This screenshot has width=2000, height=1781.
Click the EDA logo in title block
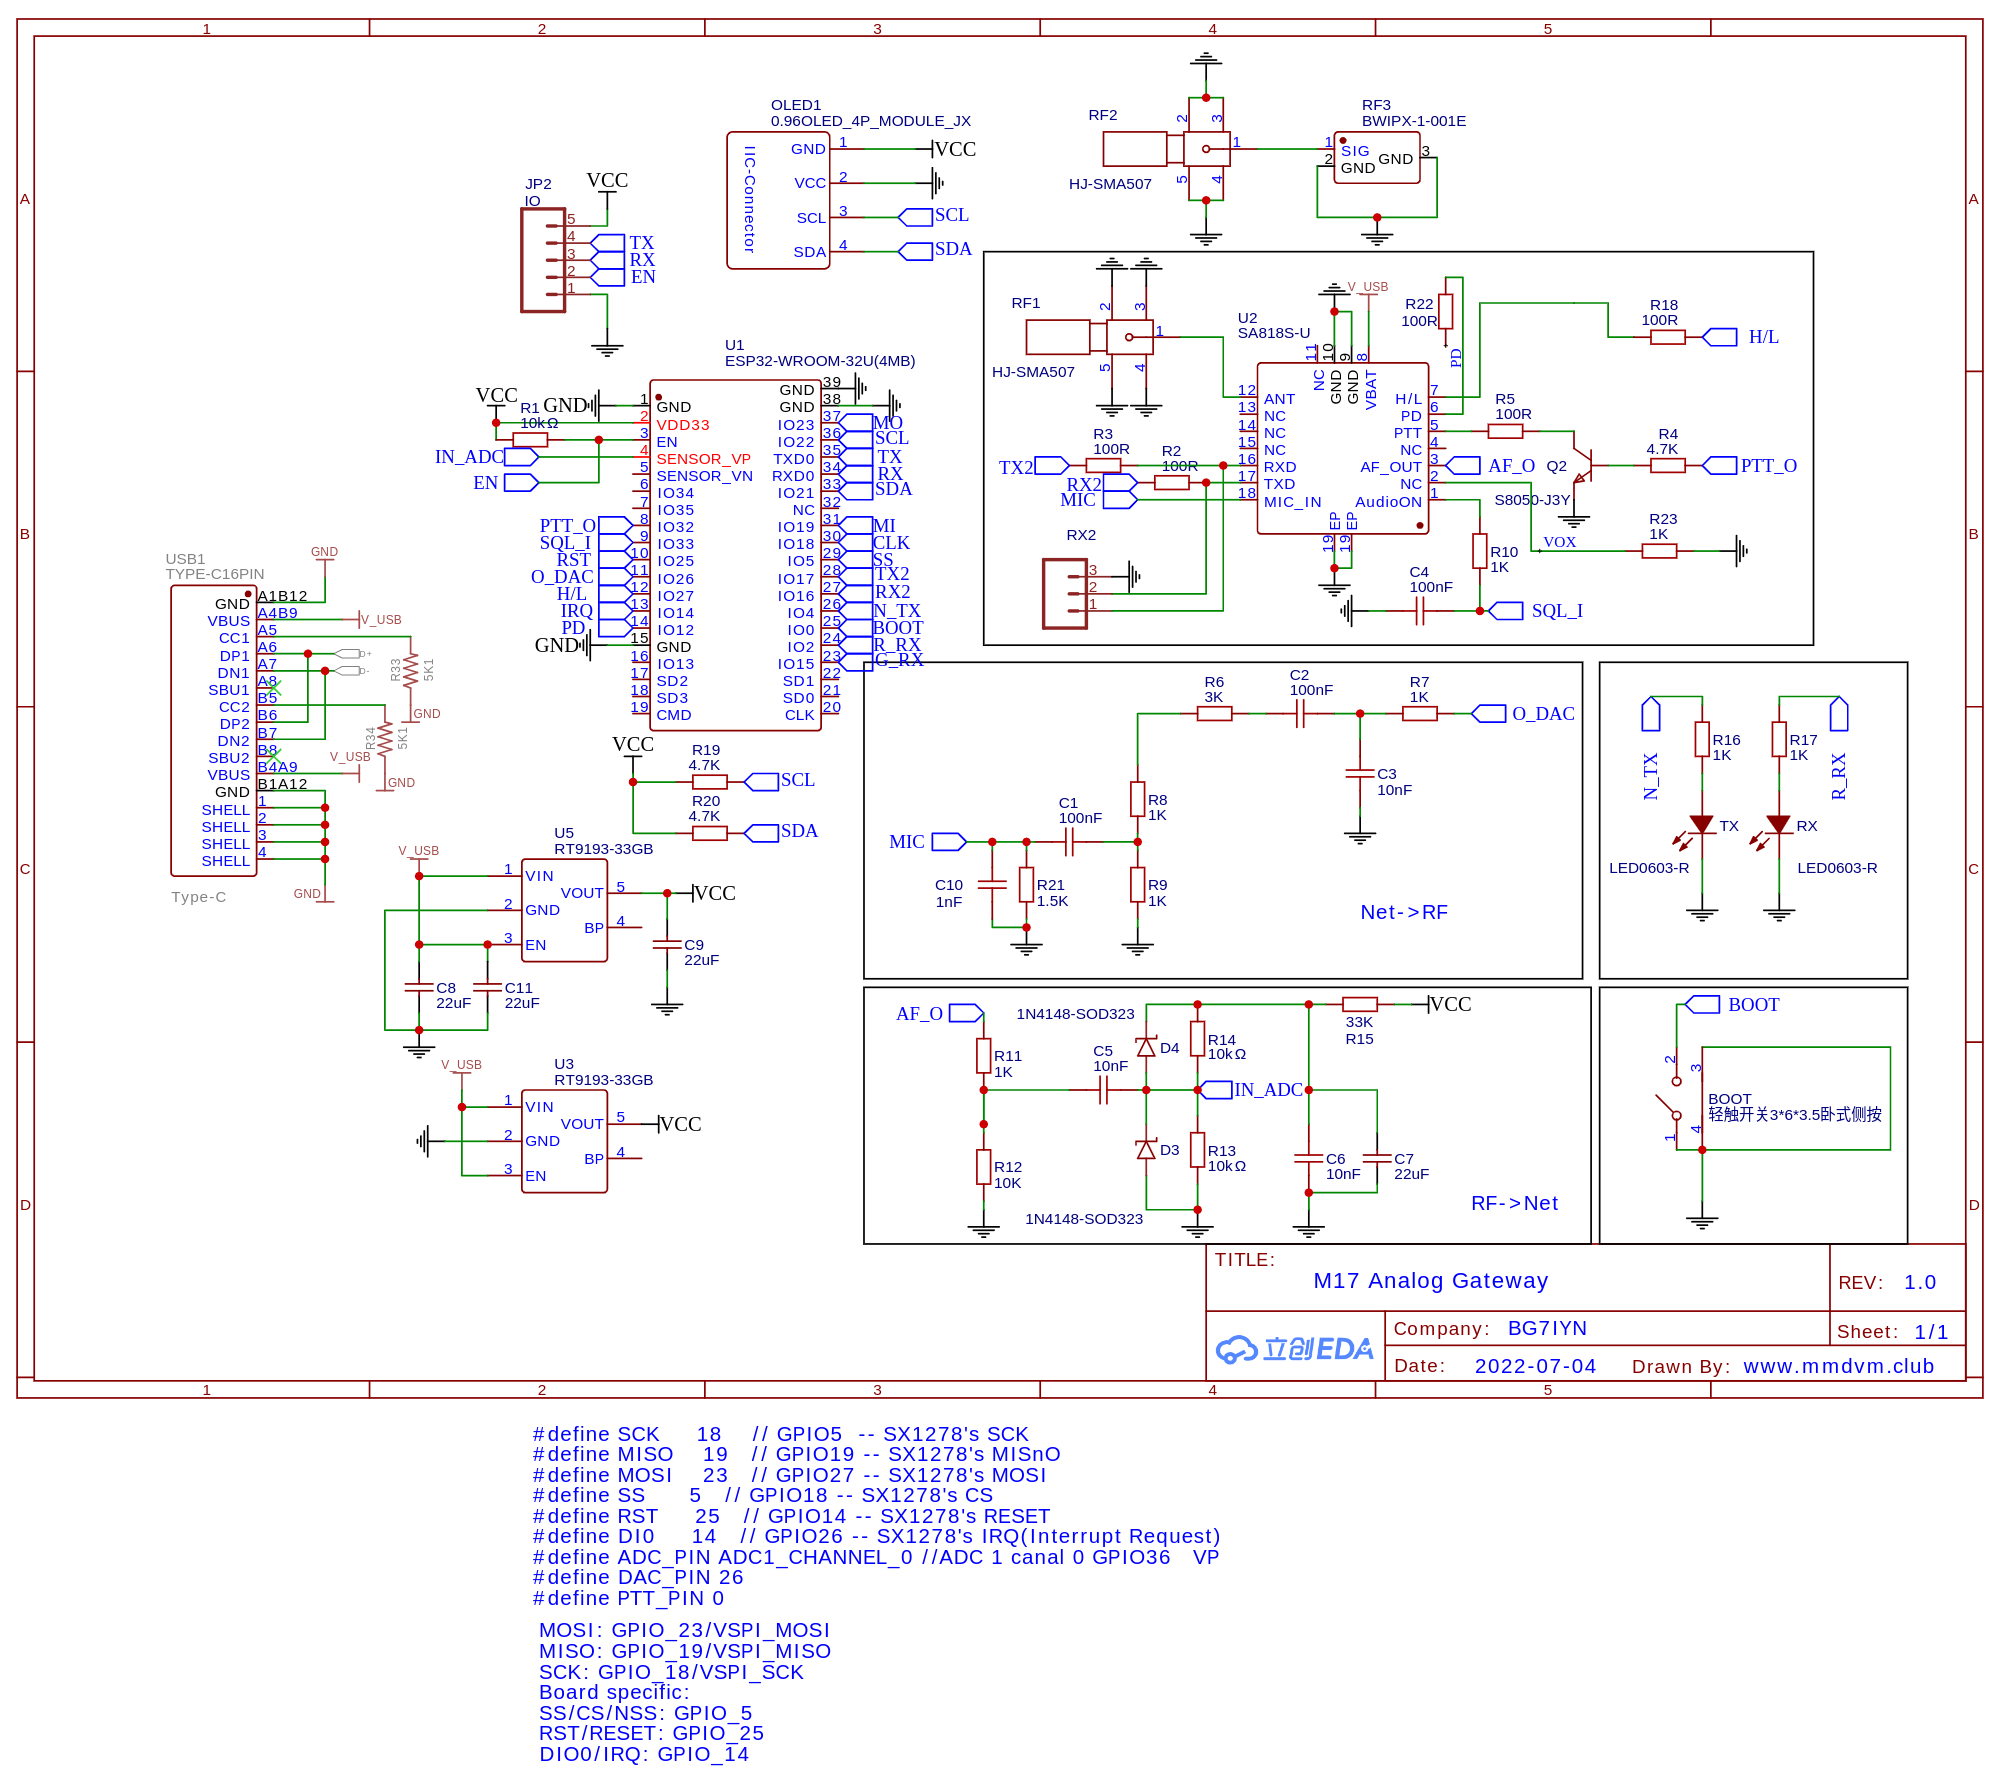1294,1349
